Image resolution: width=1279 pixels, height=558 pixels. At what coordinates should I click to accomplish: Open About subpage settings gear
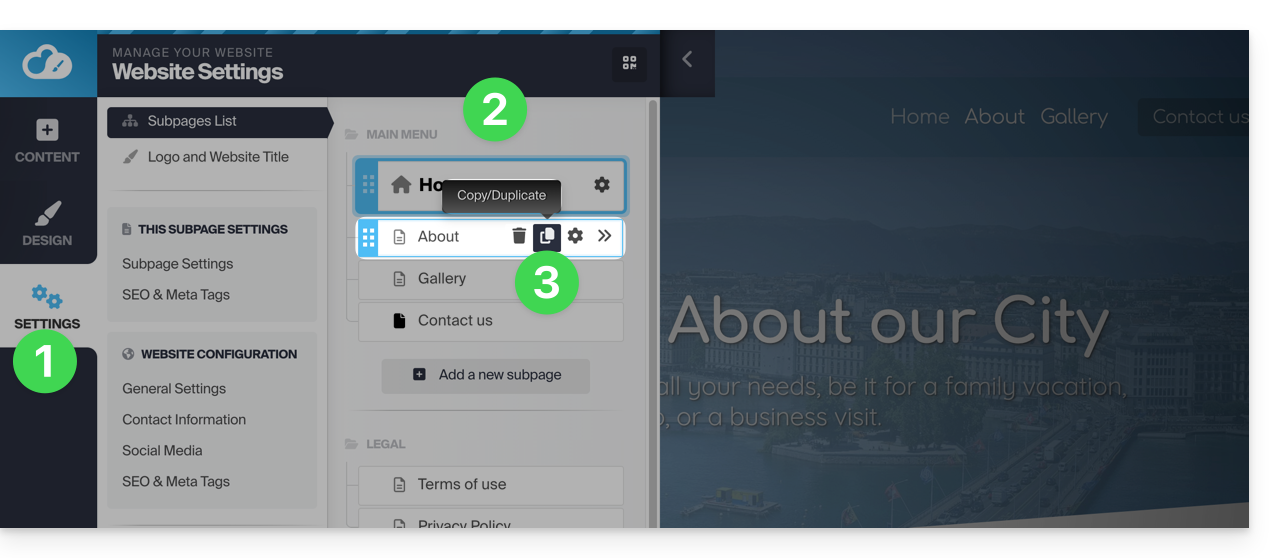[x=575, y=236]
